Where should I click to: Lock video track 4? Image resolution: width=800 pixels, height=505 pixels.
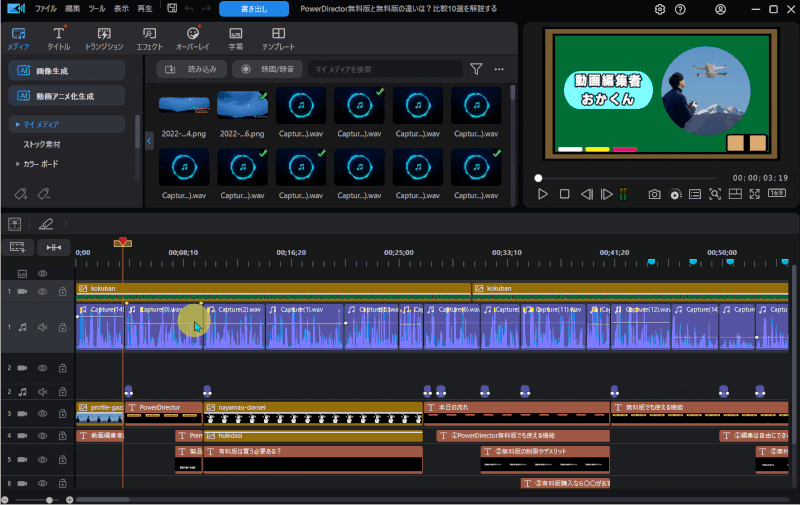pyautogui.click(x=62, y=436)
